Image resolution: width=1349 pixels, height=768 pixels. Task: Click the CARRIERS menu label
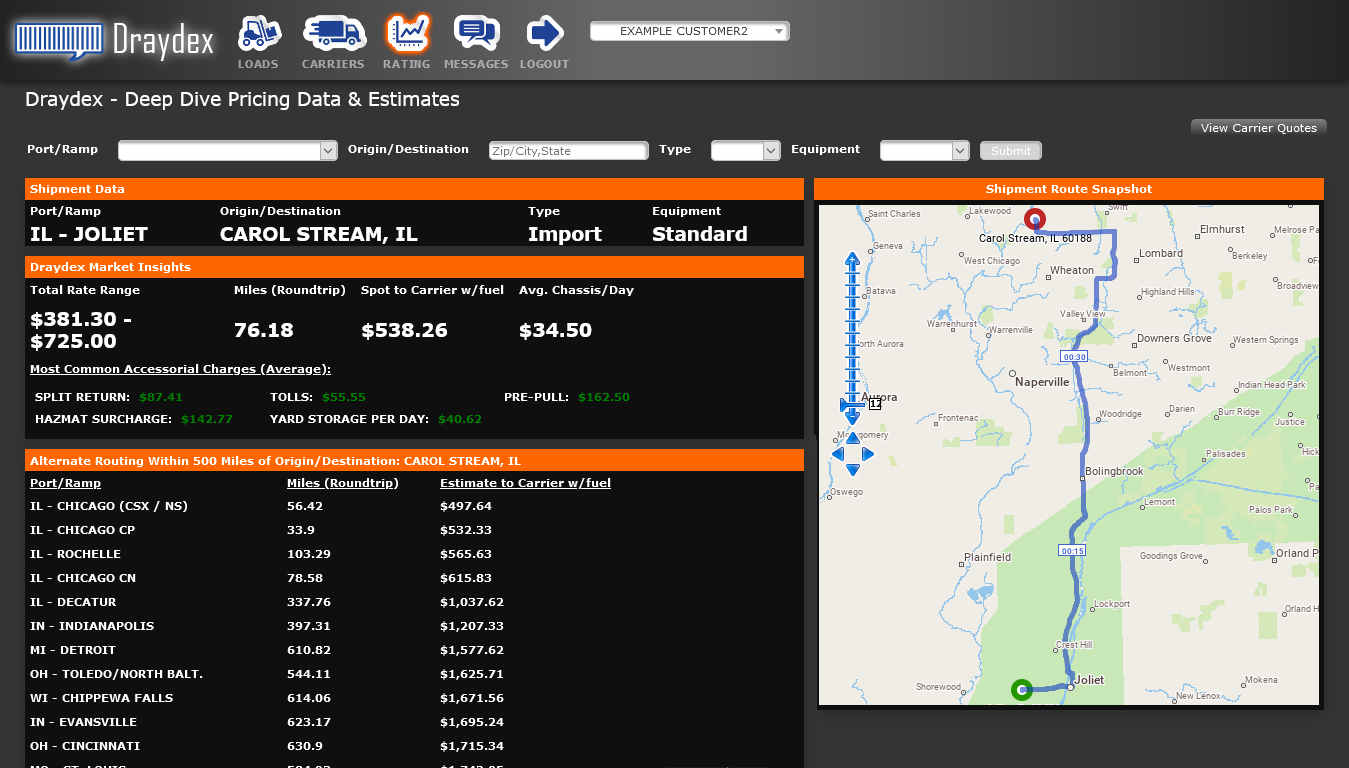tap(333, 64)
